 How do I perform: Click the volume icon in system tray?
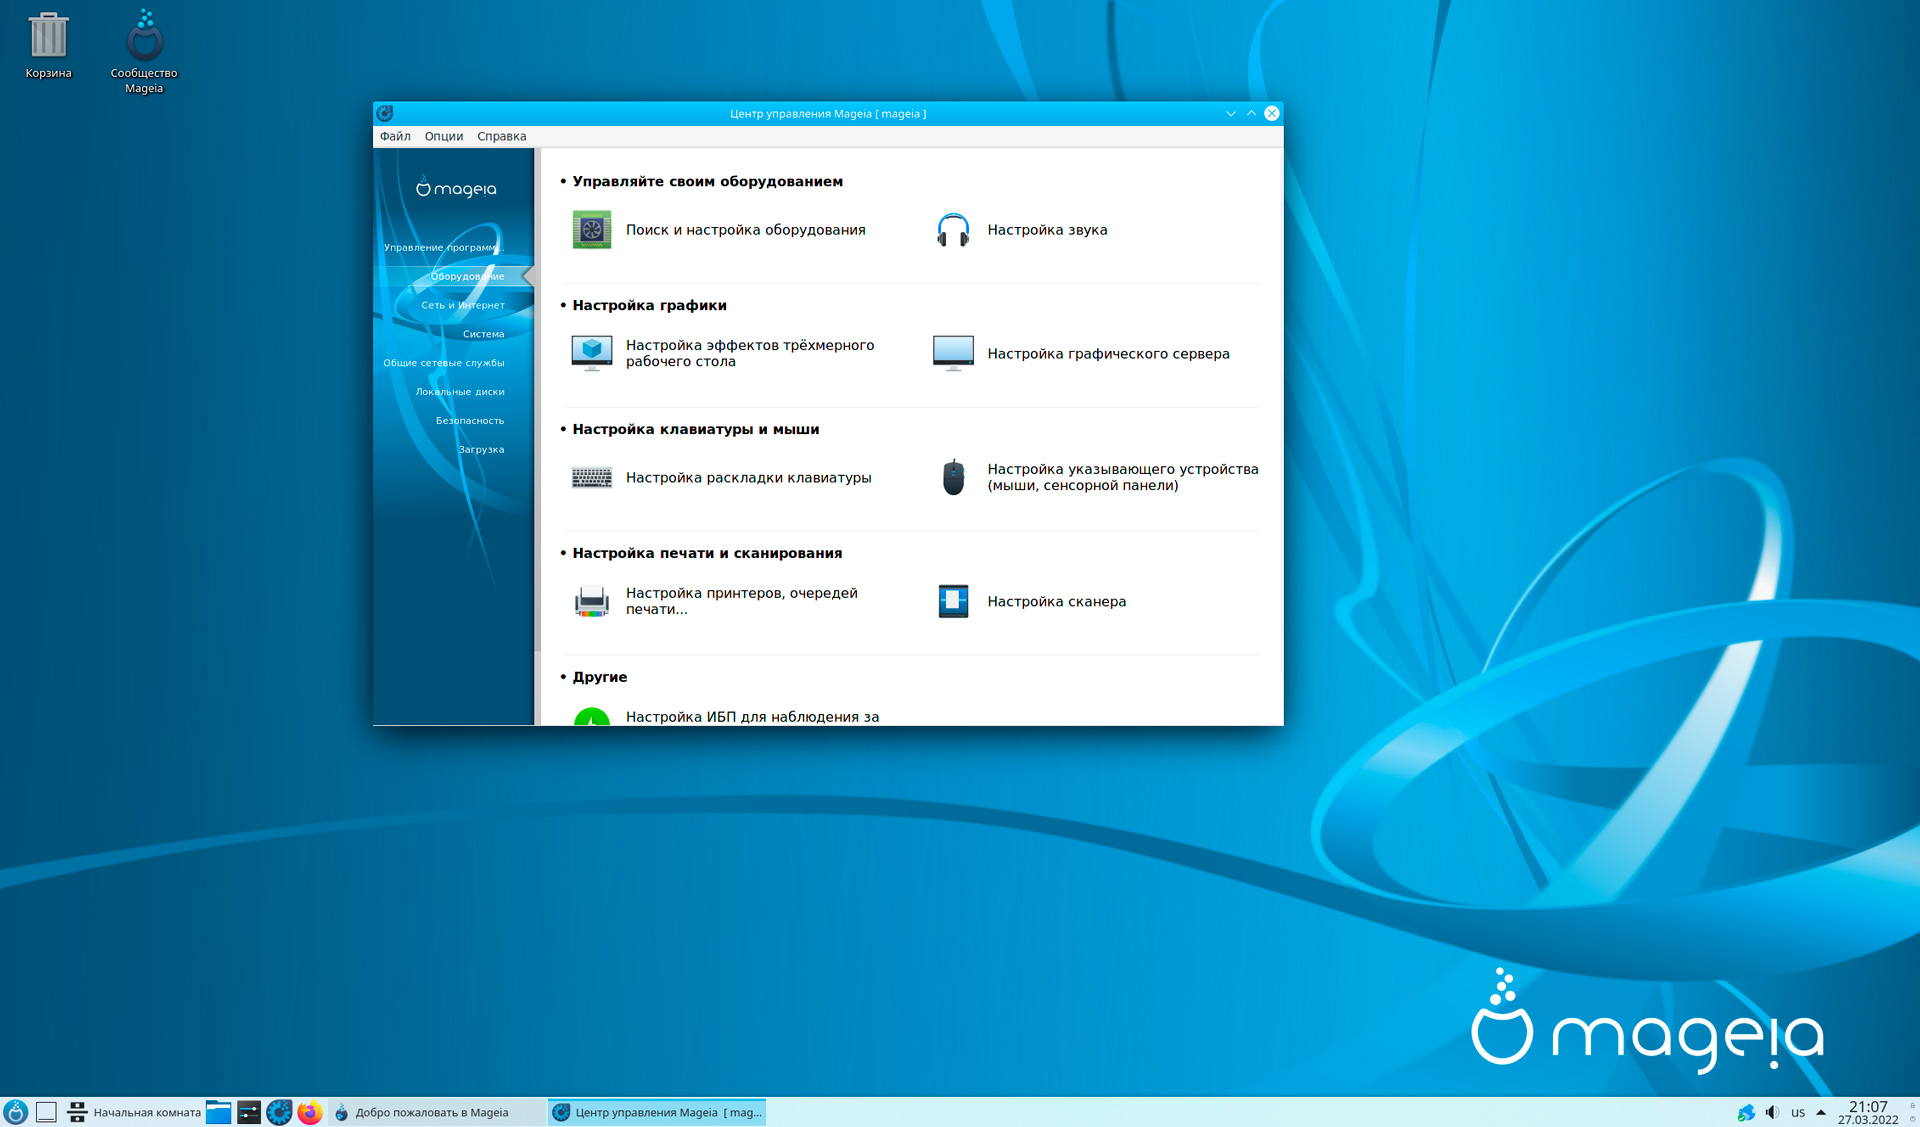(1772, 1112)
